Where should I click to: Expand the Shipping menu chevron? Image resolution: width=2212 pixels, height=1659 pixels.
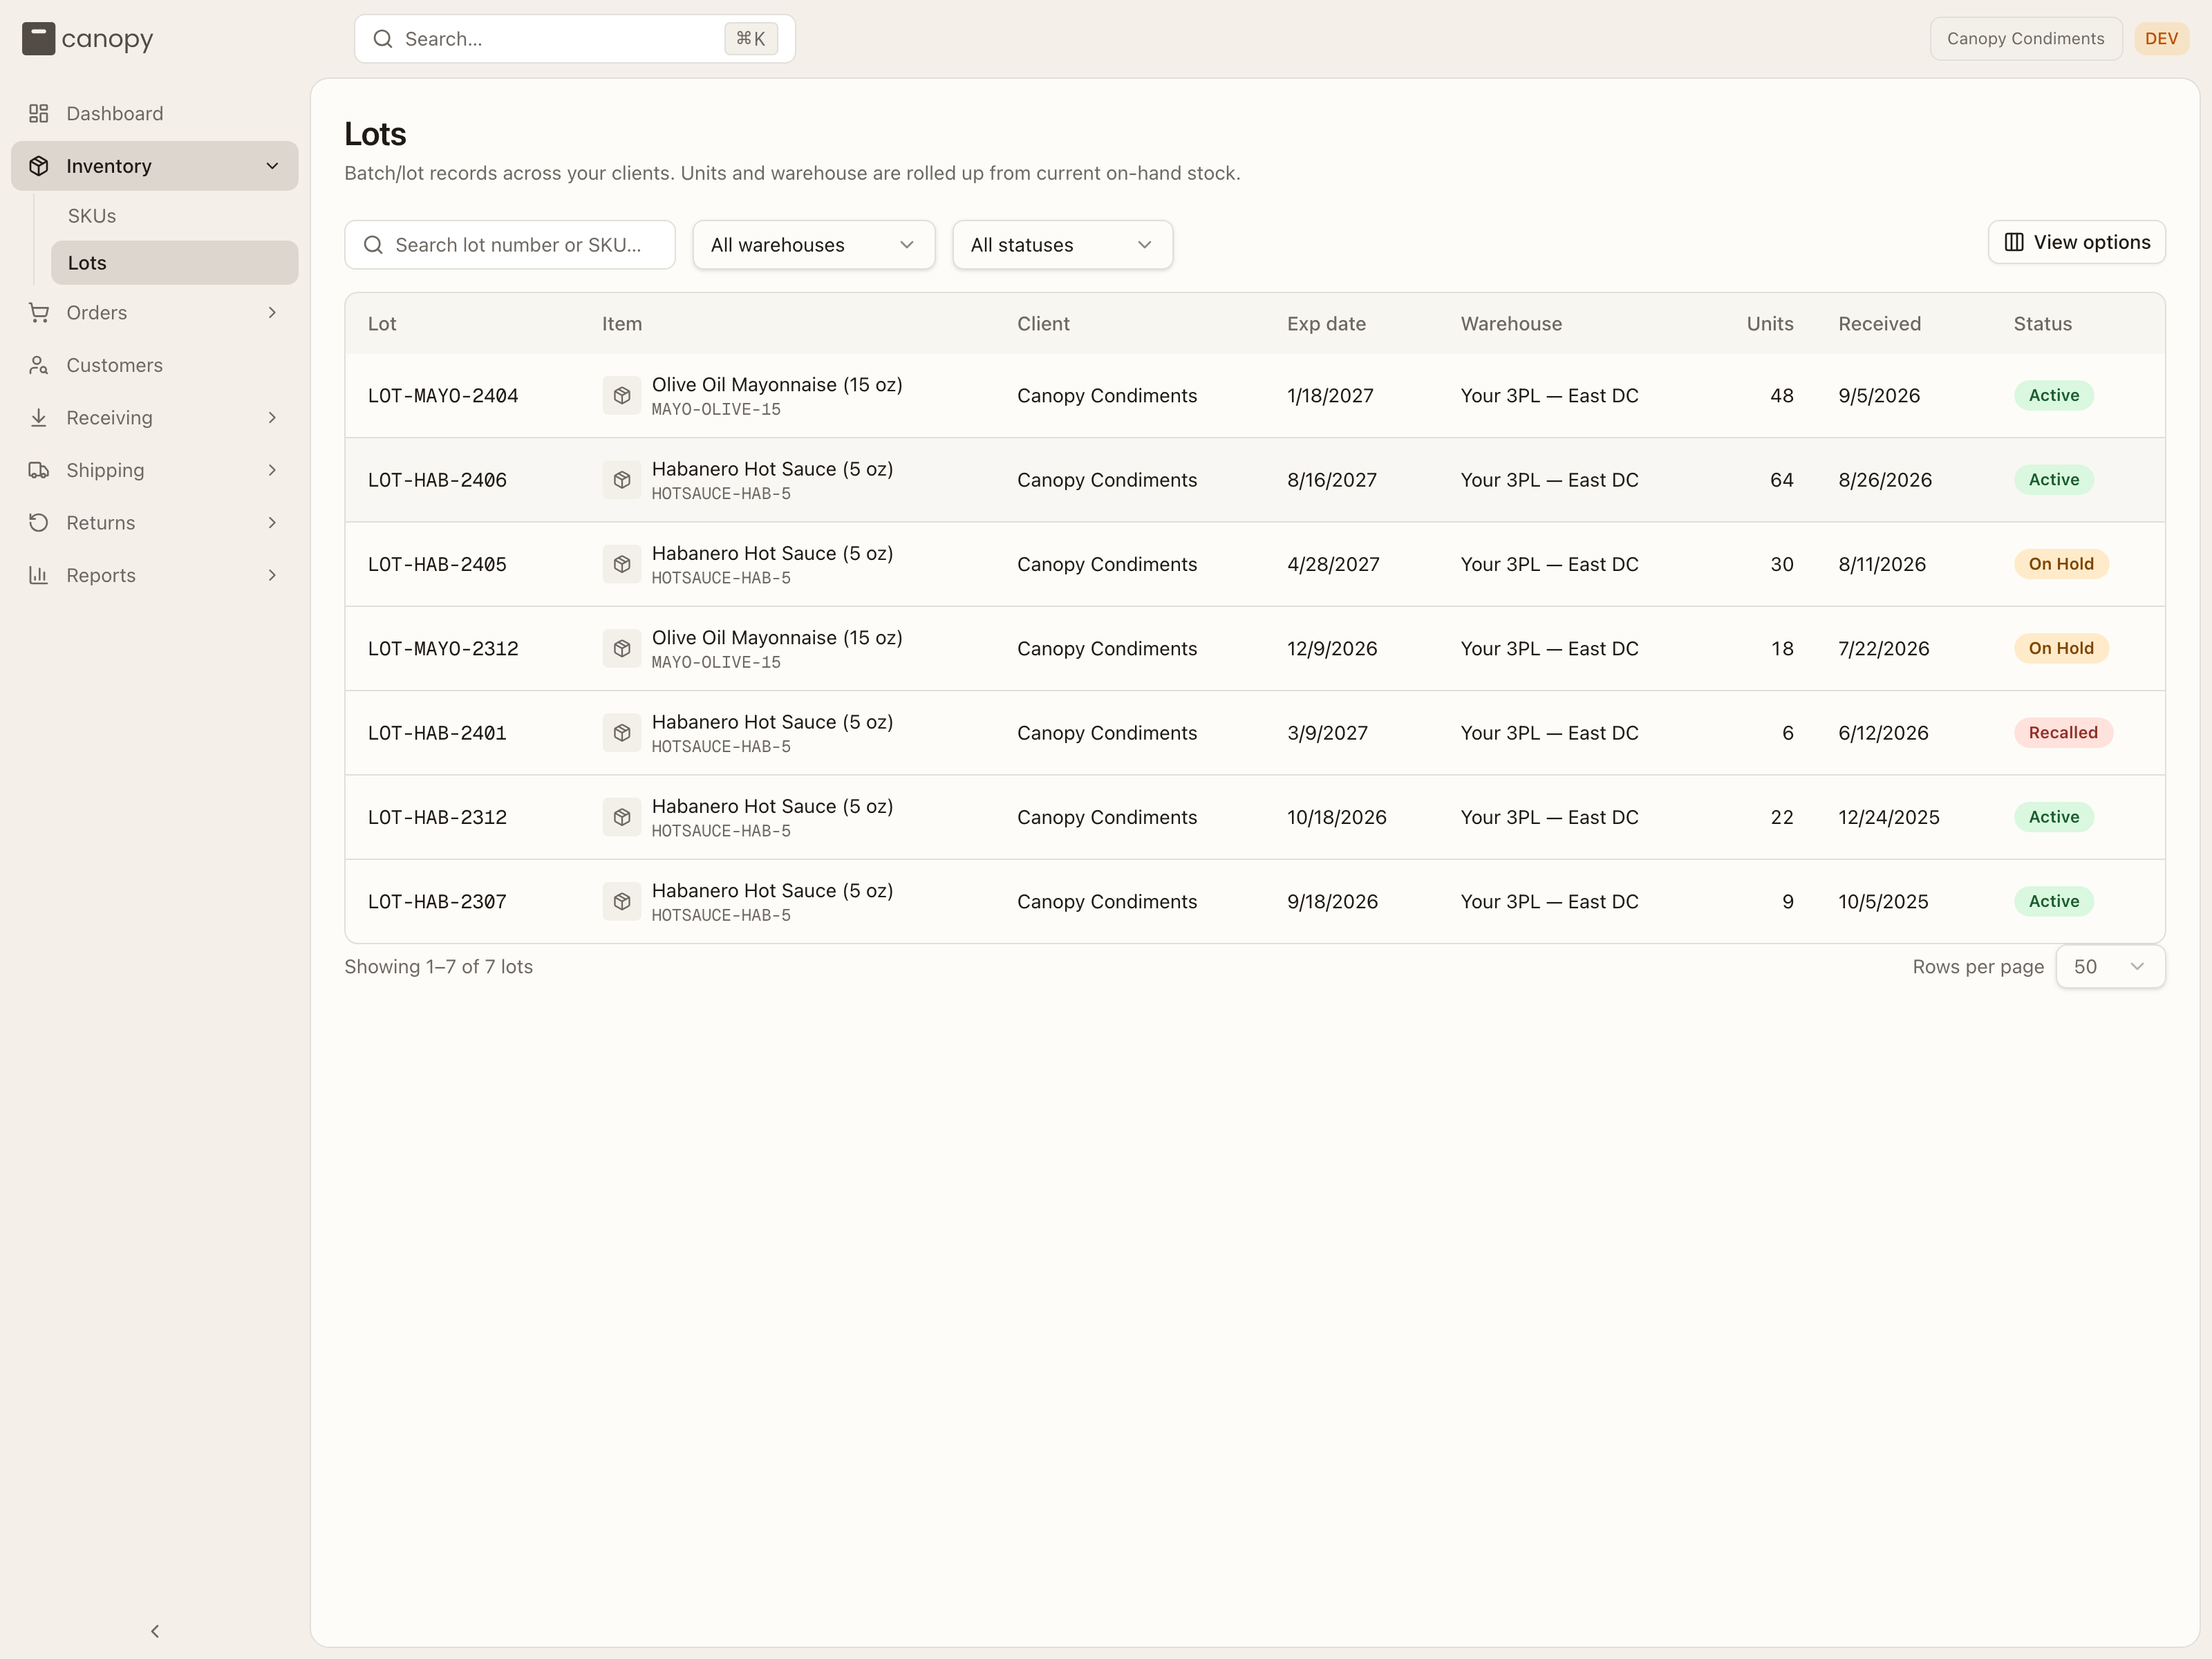click(272, 470)
